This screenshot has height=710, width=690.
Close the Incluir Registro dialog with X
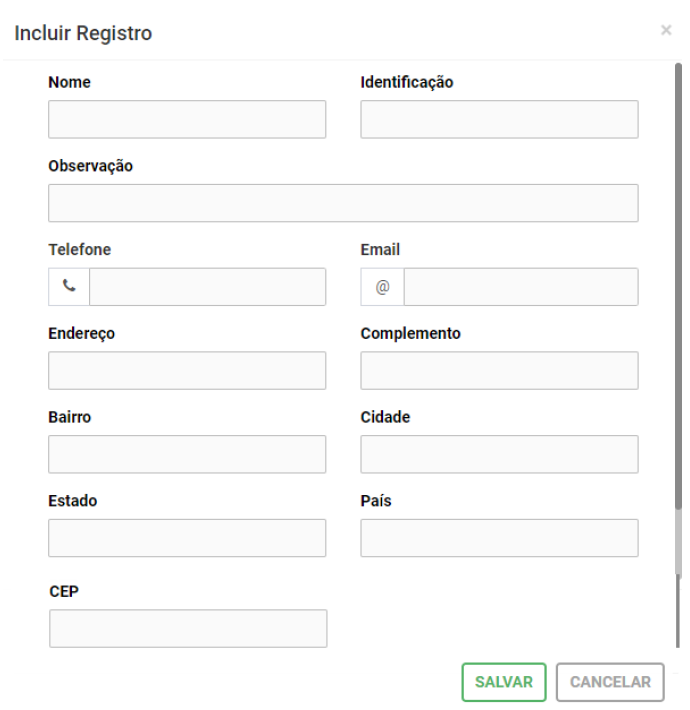[666, 31]
